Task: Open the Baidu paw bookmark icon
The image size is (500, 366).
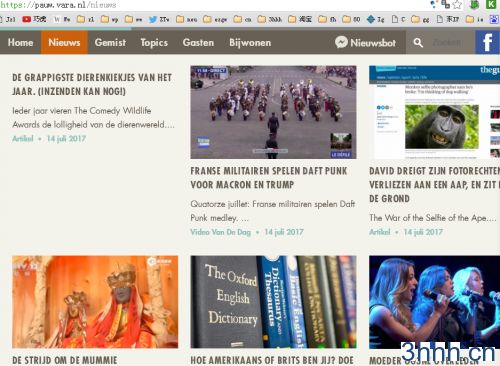Action: tap(494, 19)
